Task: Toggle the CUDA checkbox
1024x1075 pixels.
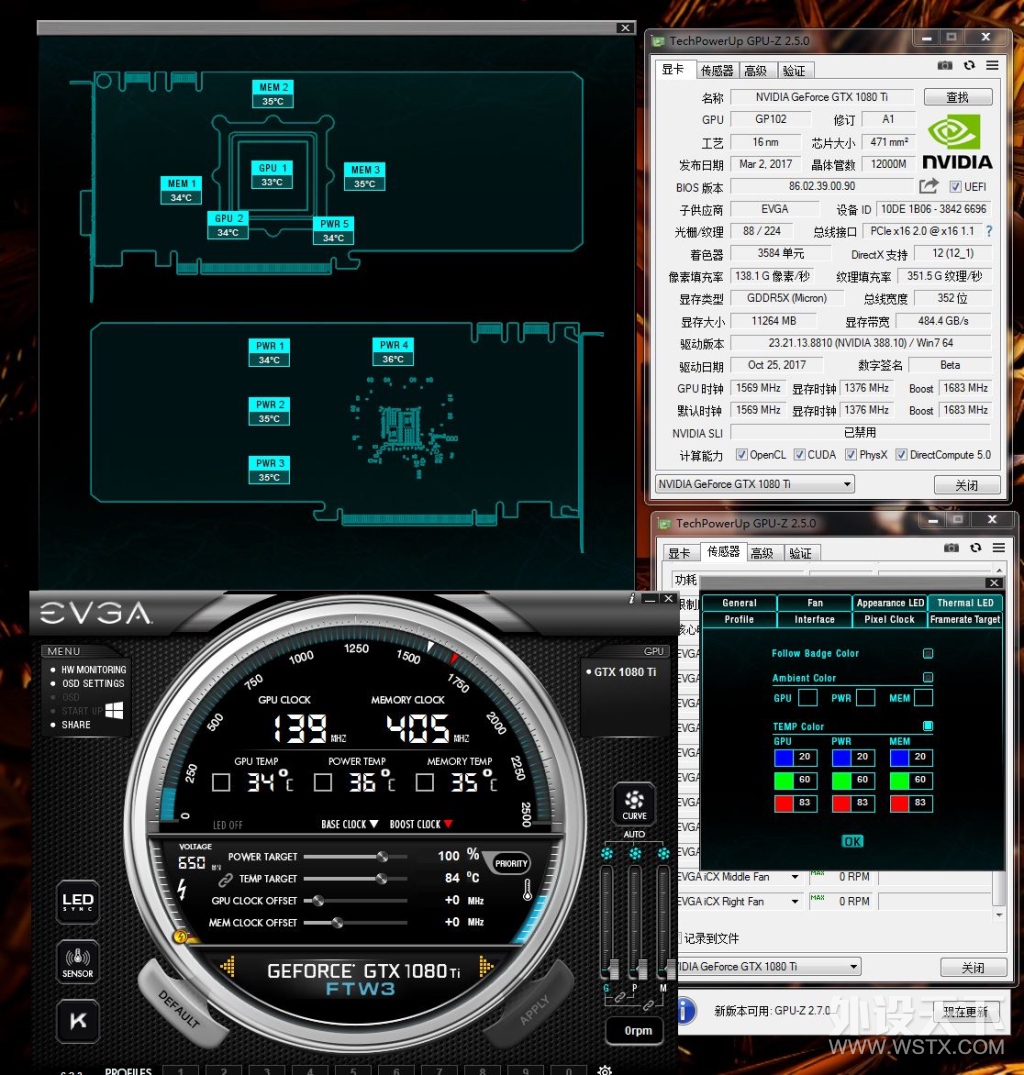Action: [x=799, y=455]
